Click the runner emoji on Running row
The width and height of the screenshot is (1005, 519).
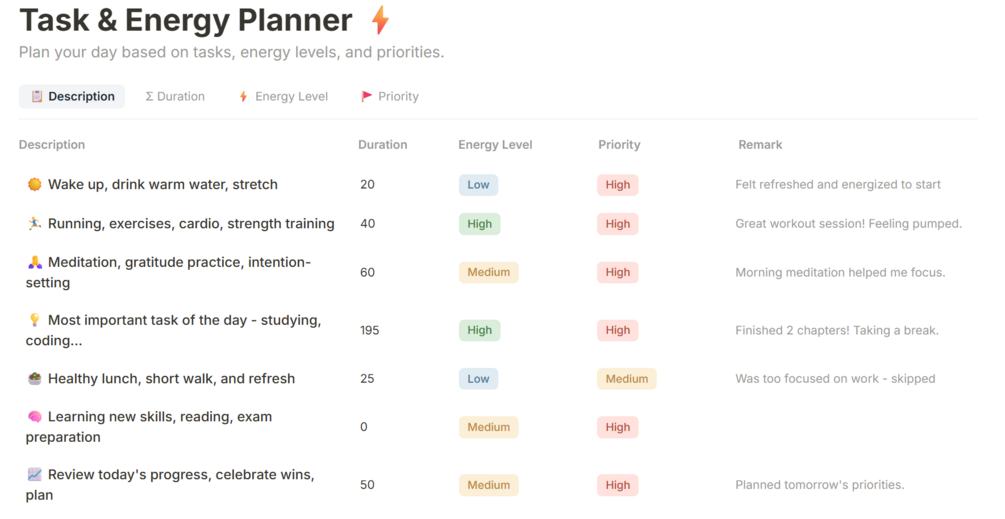pyautogui.click(x=35, y=224)
